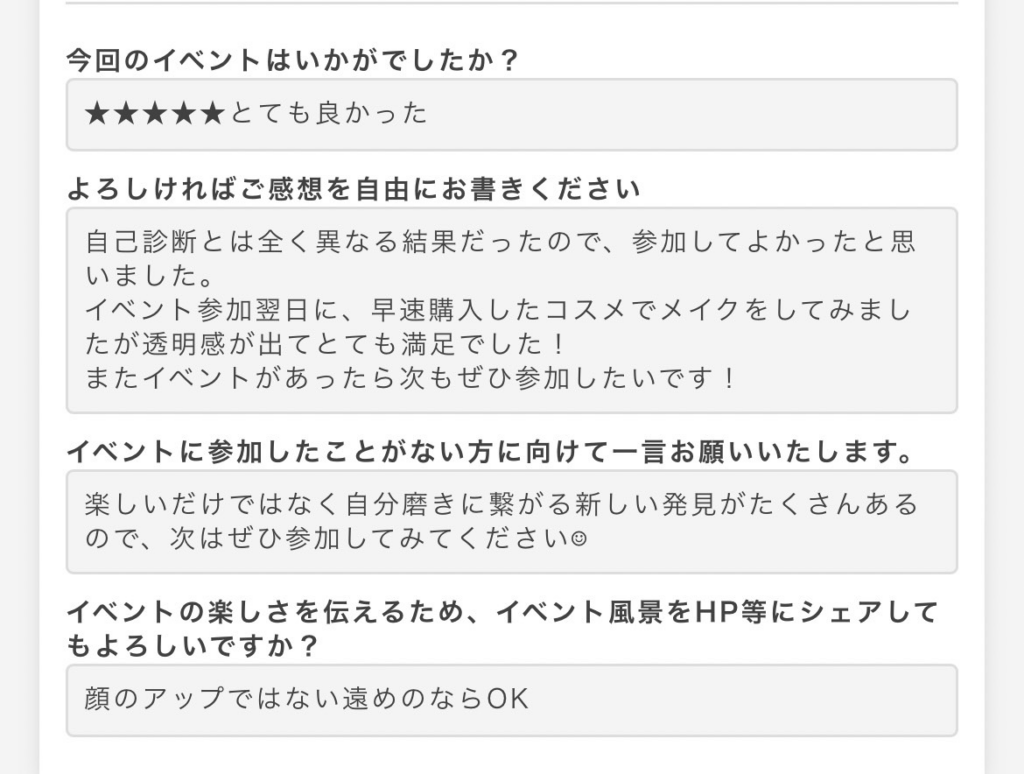Image resolution: width=1024 pixels, height=774 pixels.
Task: Select the rating field showing とても良かった
Action: pyautogui.click(x=512, y=115)
